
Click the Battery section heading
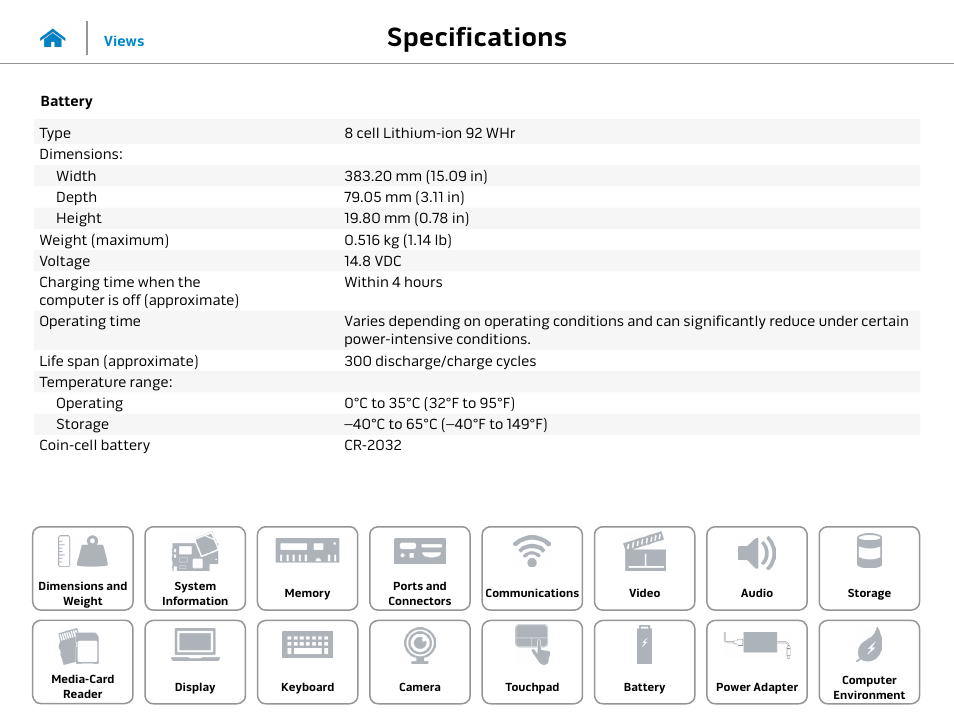[66, 101]
